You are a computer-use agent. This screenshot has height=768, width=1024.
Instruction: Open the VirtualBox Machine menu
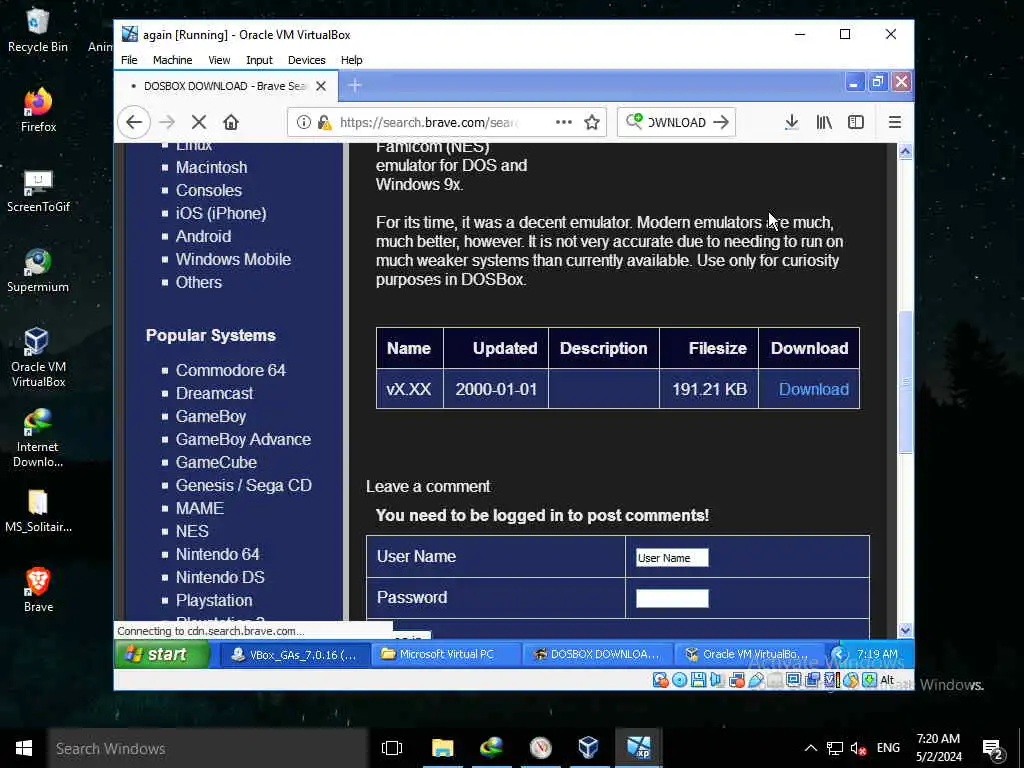click(172, 60)
